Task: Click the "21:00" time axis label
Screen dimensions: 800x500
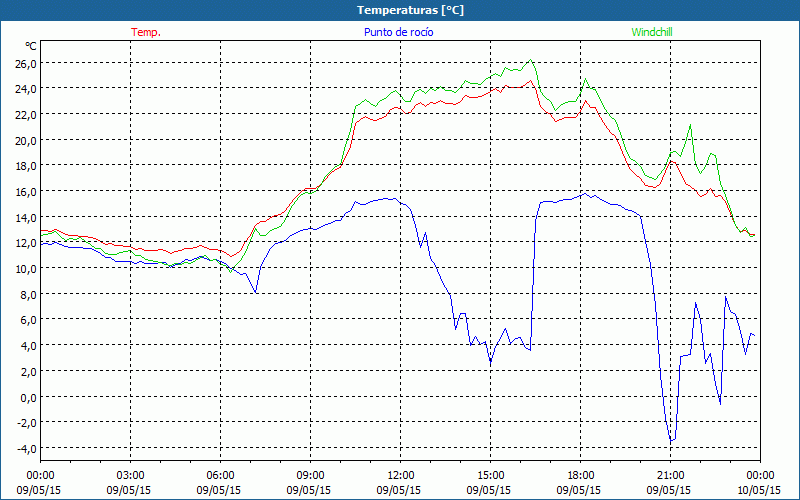Action: [x=670, y=476]
